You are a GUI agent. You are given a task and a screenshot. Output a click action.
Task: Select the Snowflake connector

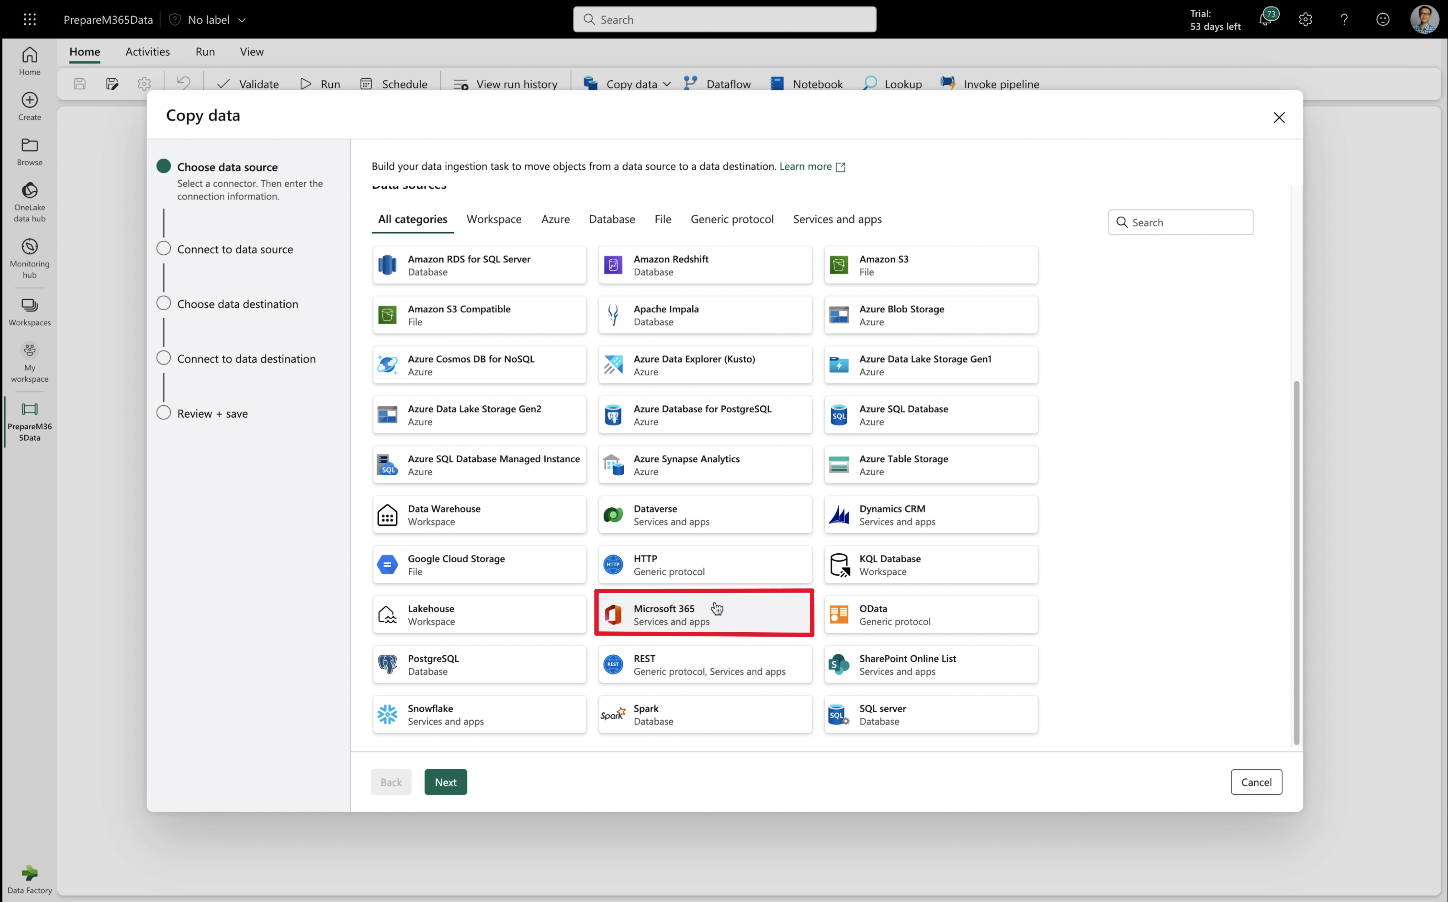(479, 715)
